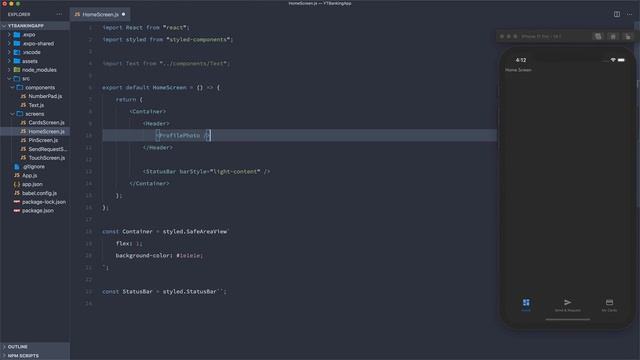The width and height of the screenshot is (640, 360).
Task: Click the flex: 1 style line
Action: pos(129,243)
